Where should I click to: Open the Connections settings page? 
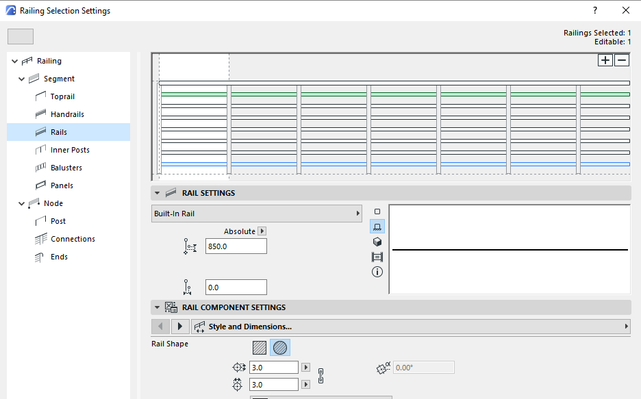(72, 239)
